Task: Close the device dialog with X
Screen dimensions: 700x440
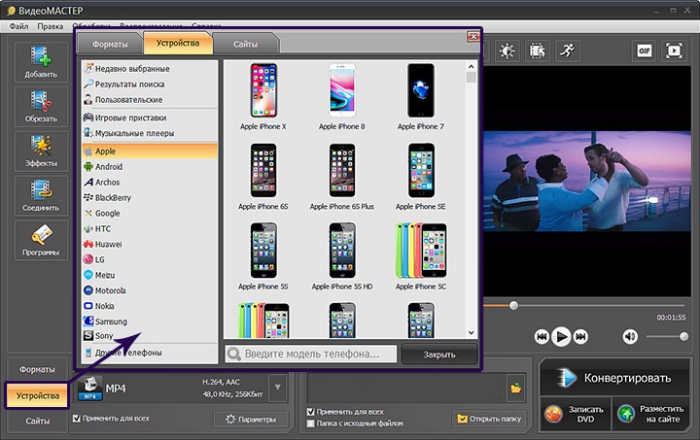Action: (473, 37)
